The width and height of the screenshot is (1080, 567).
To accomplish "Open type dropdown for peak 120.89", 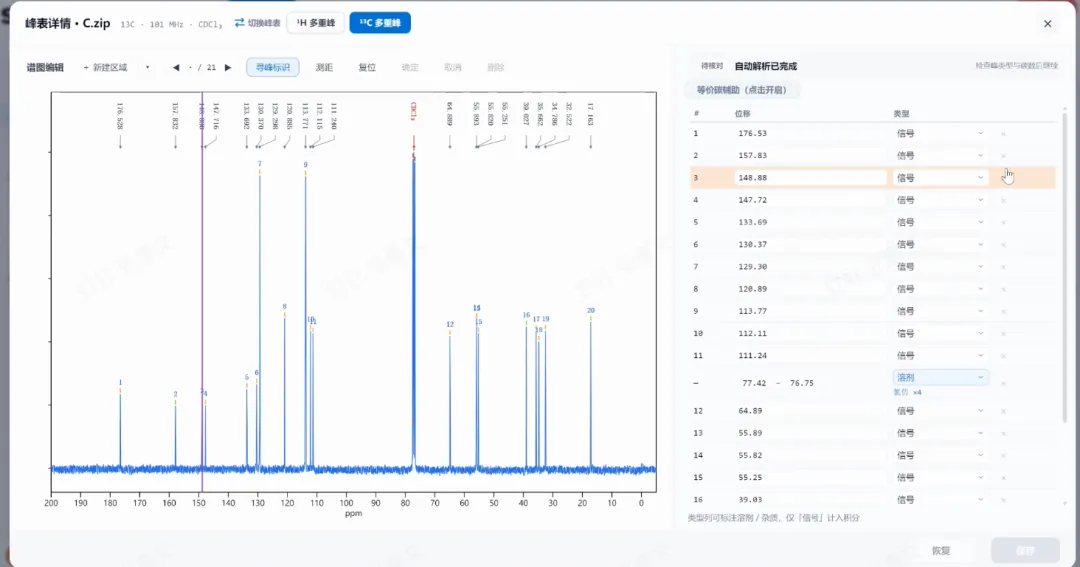I will [x=940, y=289].
